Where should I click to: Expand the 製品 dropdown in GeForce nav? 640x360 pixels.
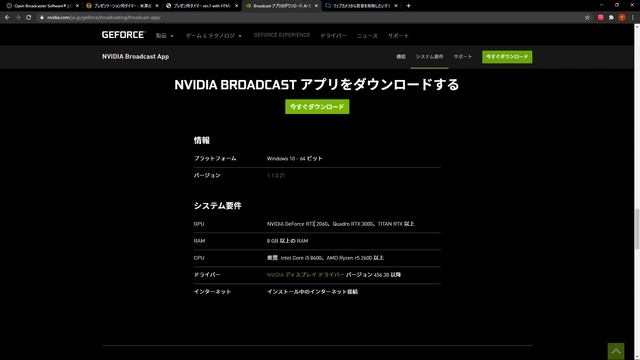164,36
